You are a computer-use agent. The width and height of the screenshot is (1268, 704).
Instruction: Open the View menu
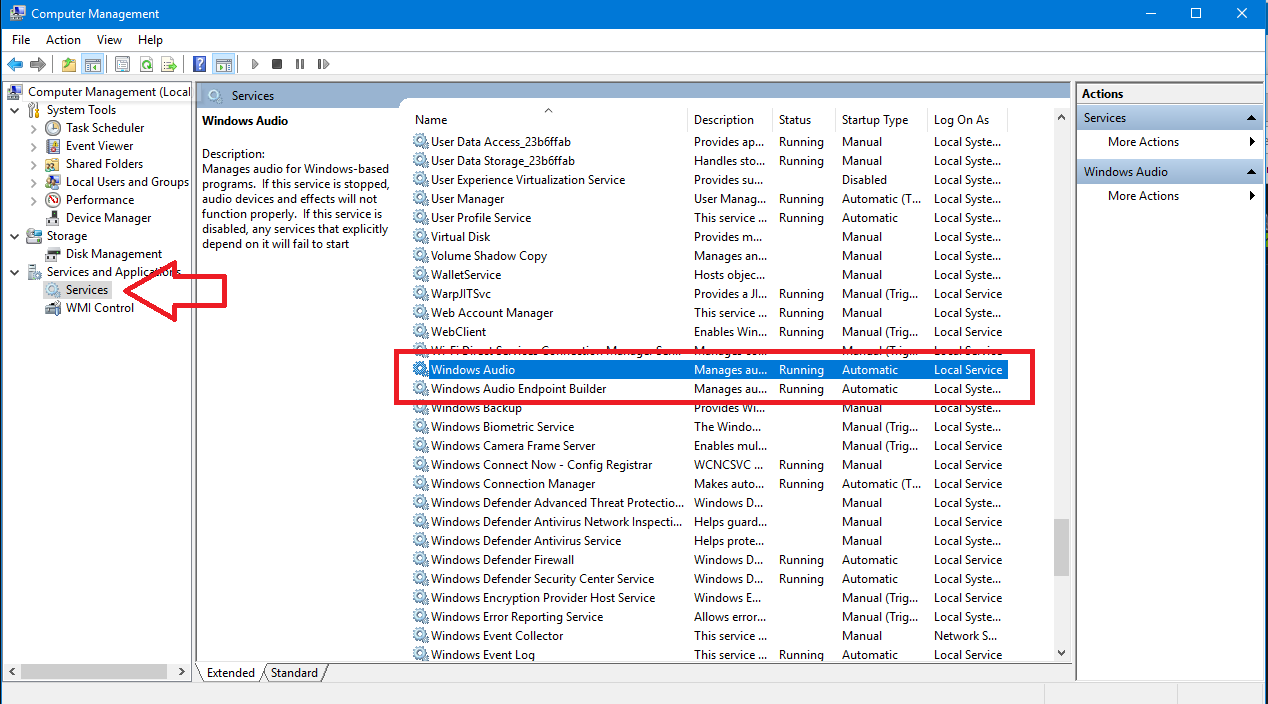point(109,40)
